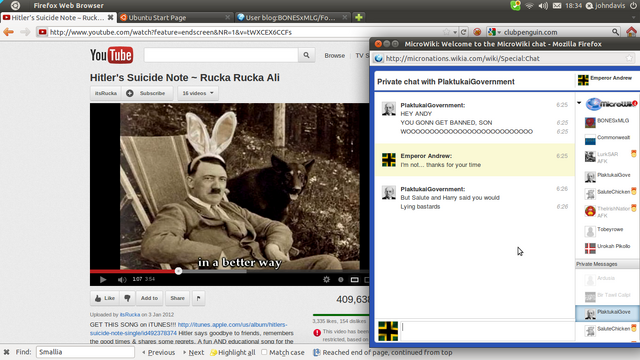Open the iTunes link in description
This screenshot has height=360, width=640.
188,329
